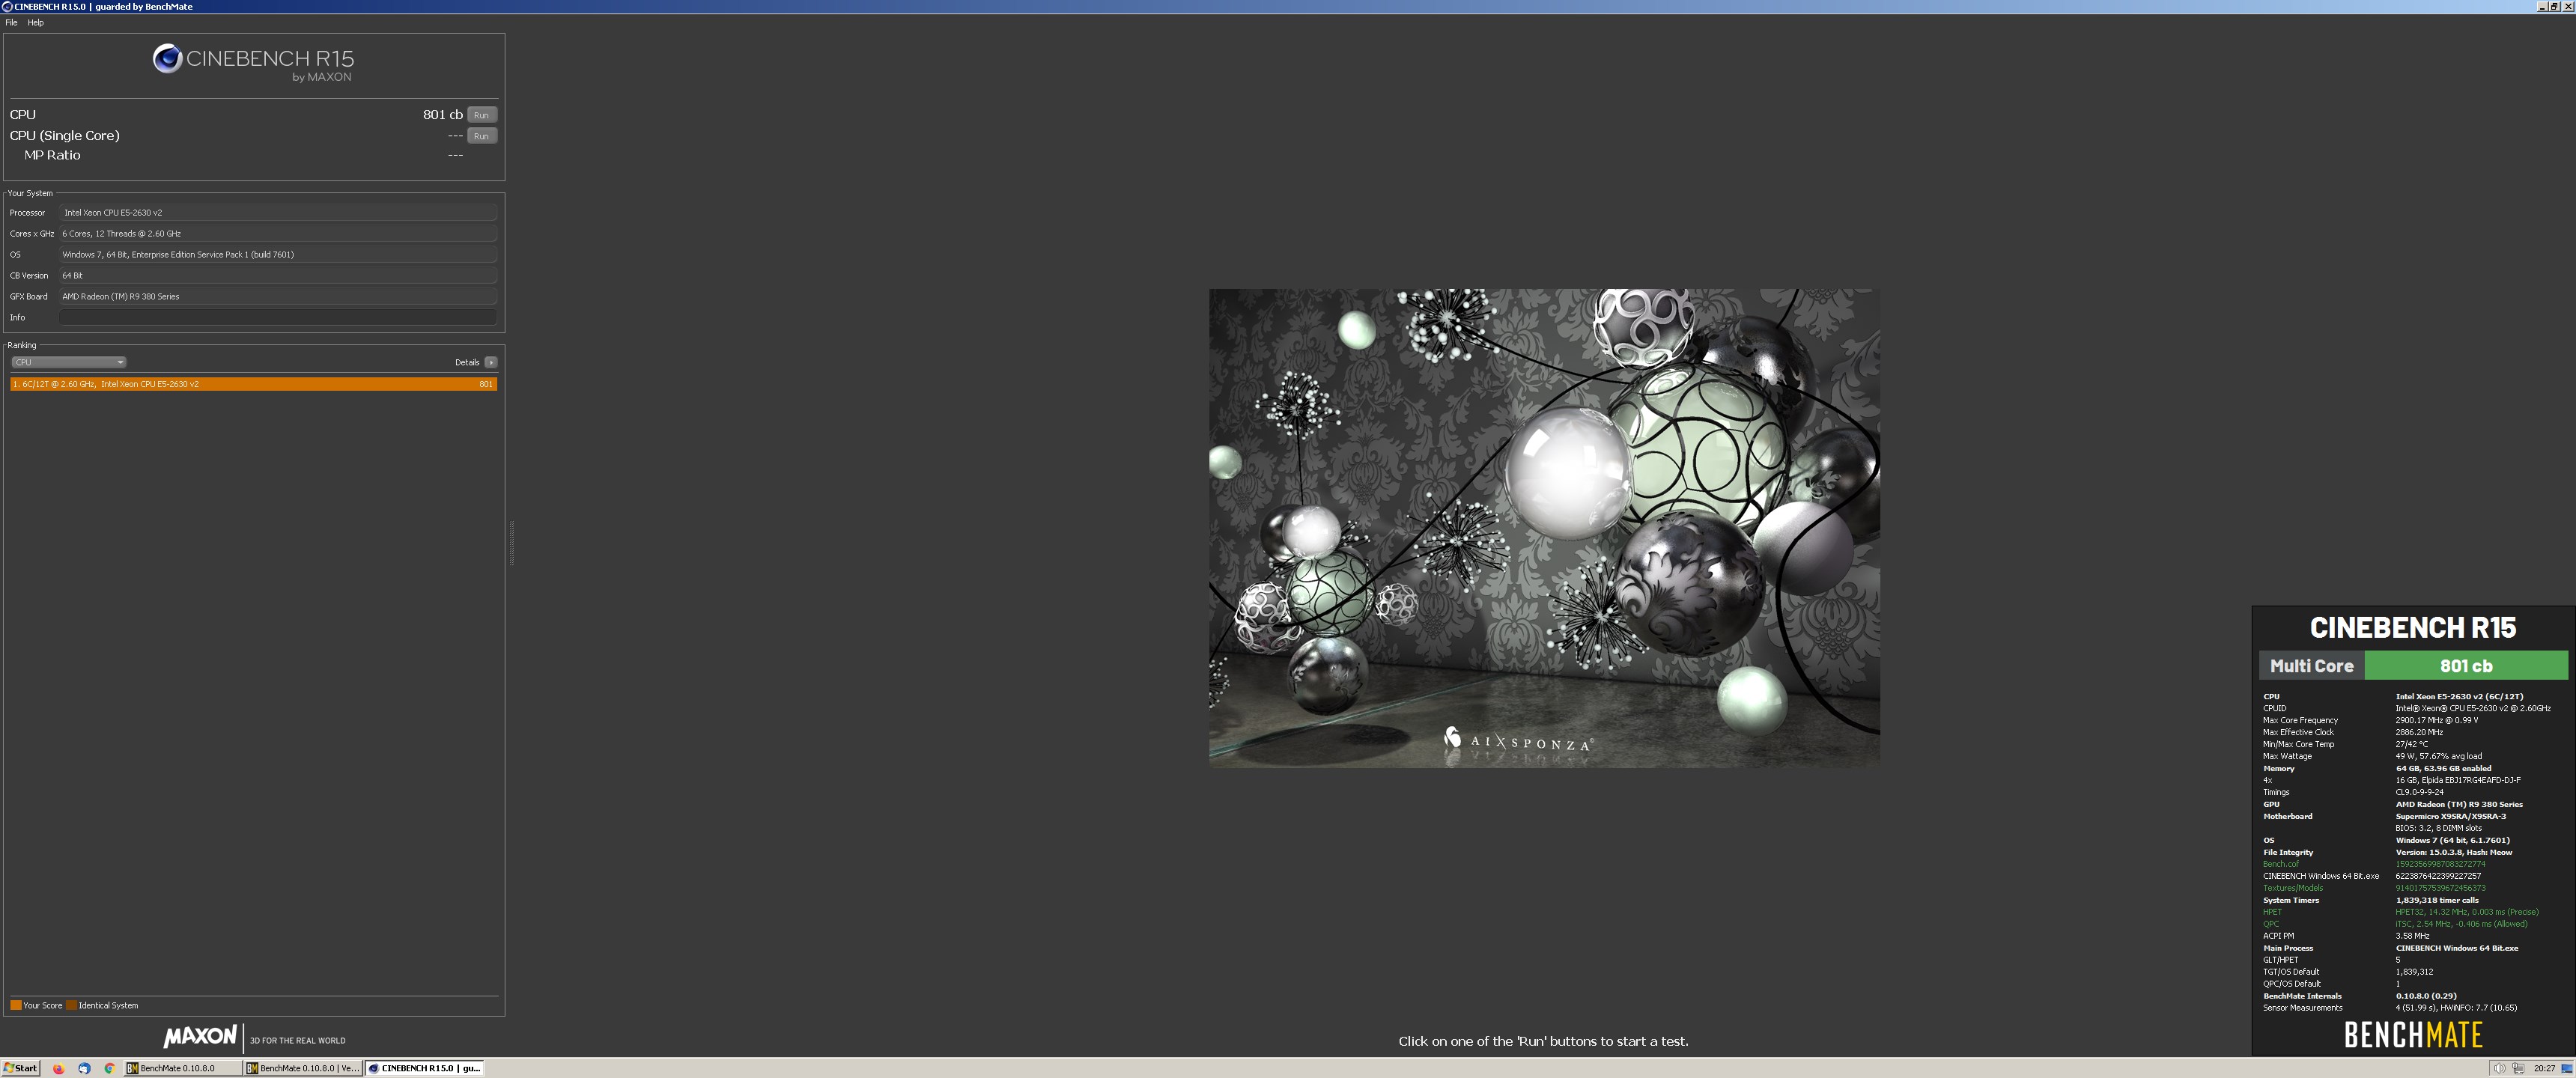
Task: Click the green 801 cb BenchMate score bar
Action: coord(2466,665)
